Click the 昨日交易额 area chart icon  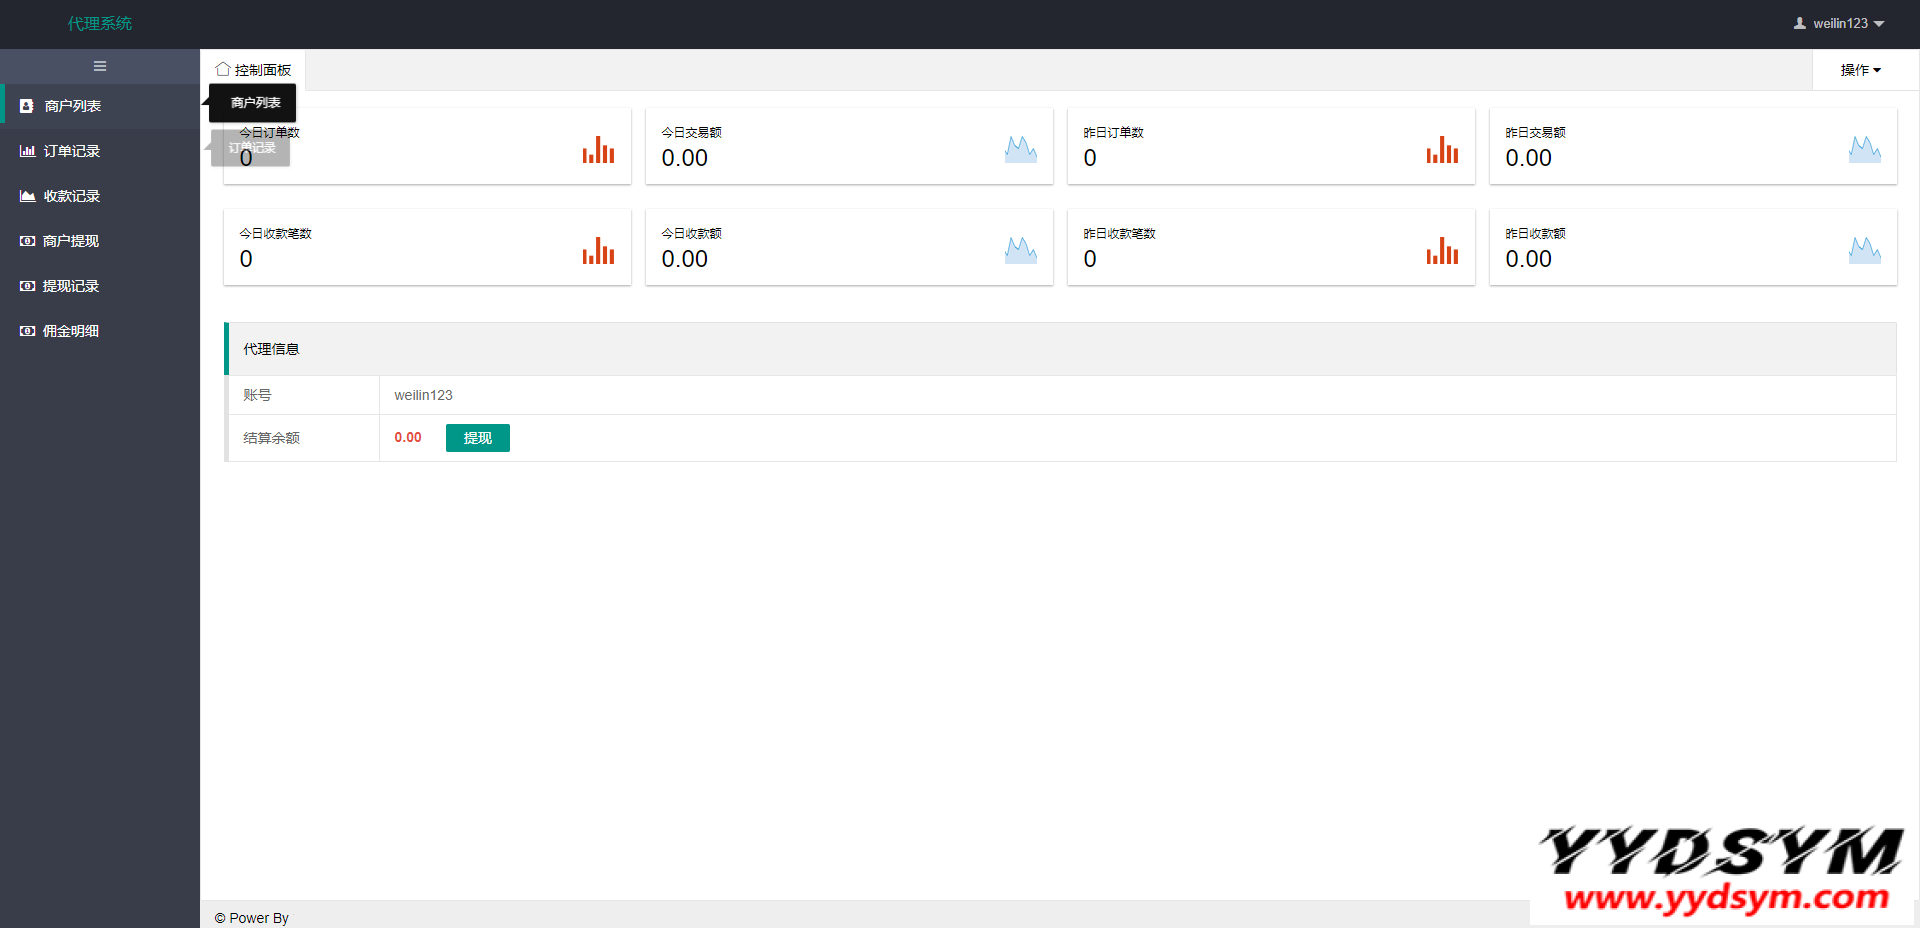(x=1864, y=150)
